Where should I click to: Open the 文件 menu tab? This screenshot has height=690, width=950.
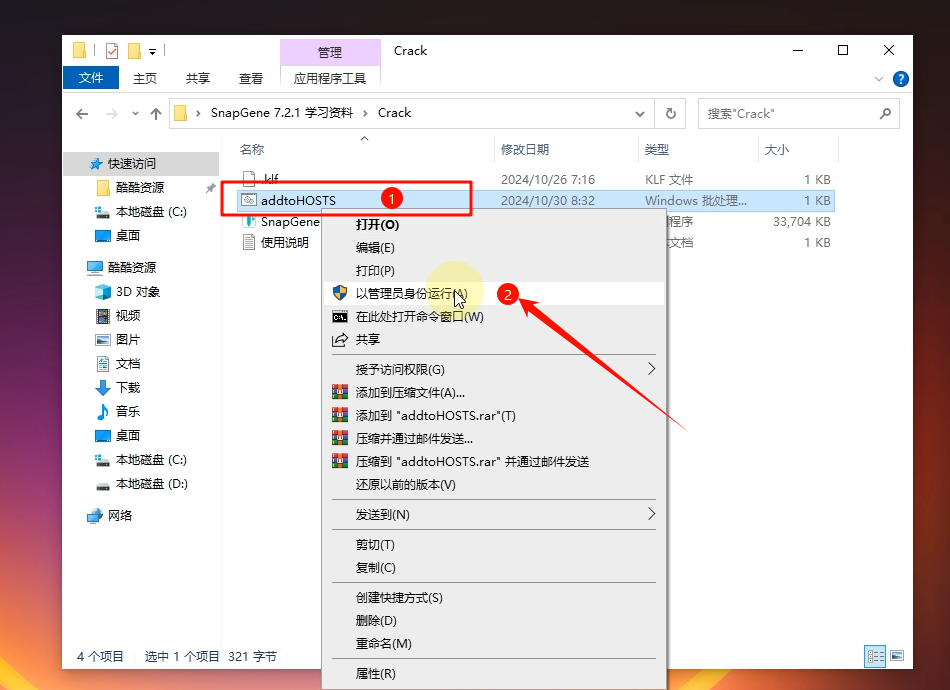click(91, 78)
